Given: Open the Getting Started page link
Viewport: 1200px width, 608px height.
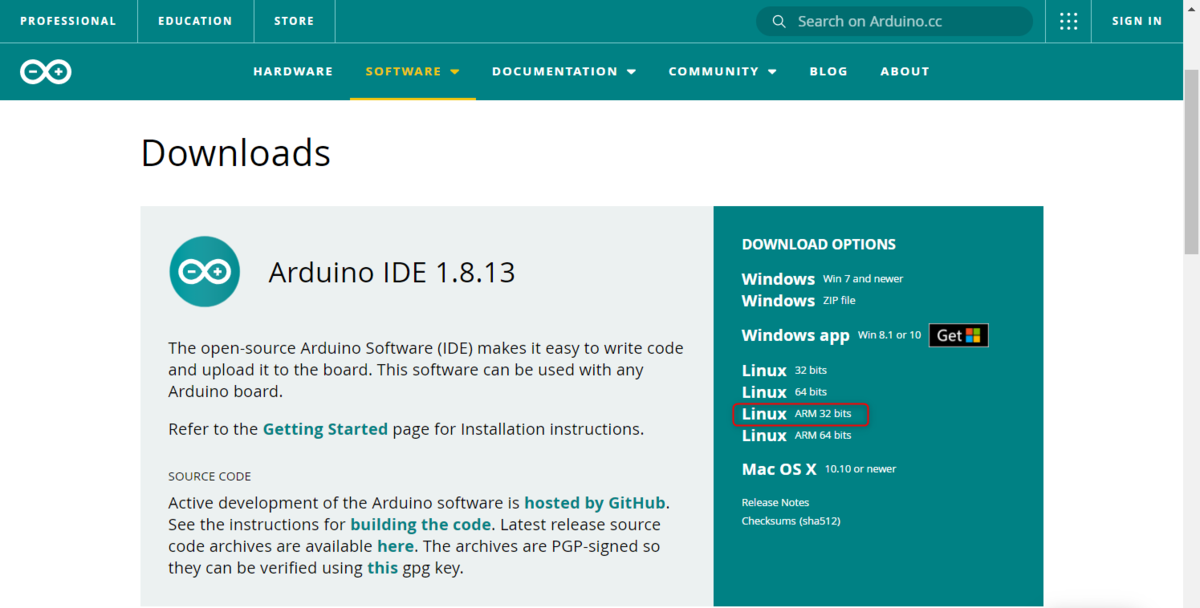Looking at the screenshot, I should (x=325, y=429).
